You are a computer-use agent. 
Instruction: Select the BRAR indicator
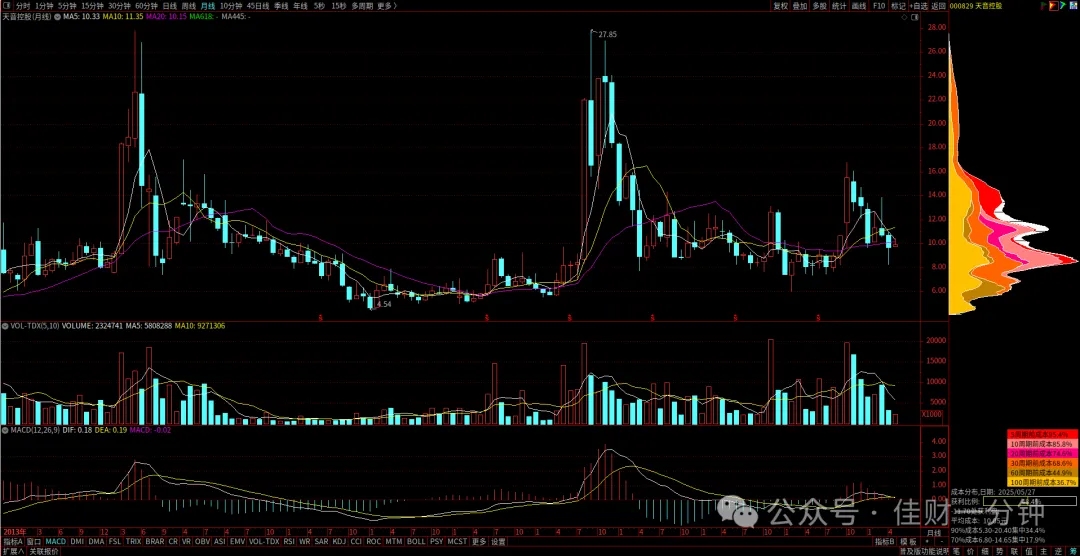pyautogui.click(x=155, y=542)
